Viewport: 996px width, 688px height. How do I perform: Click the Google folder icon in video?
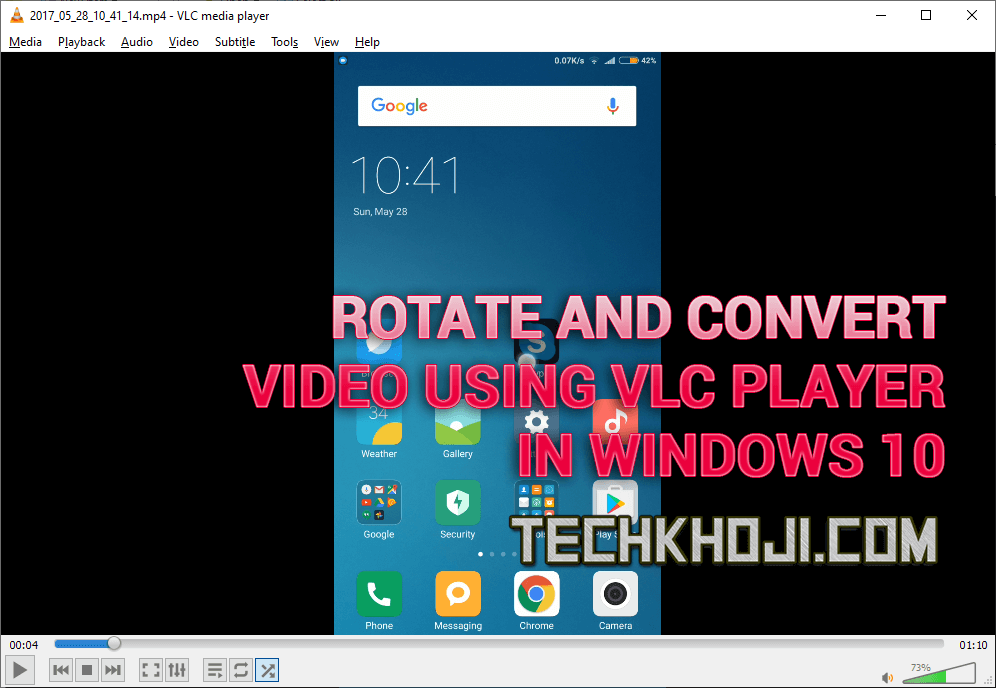(379, 503)
